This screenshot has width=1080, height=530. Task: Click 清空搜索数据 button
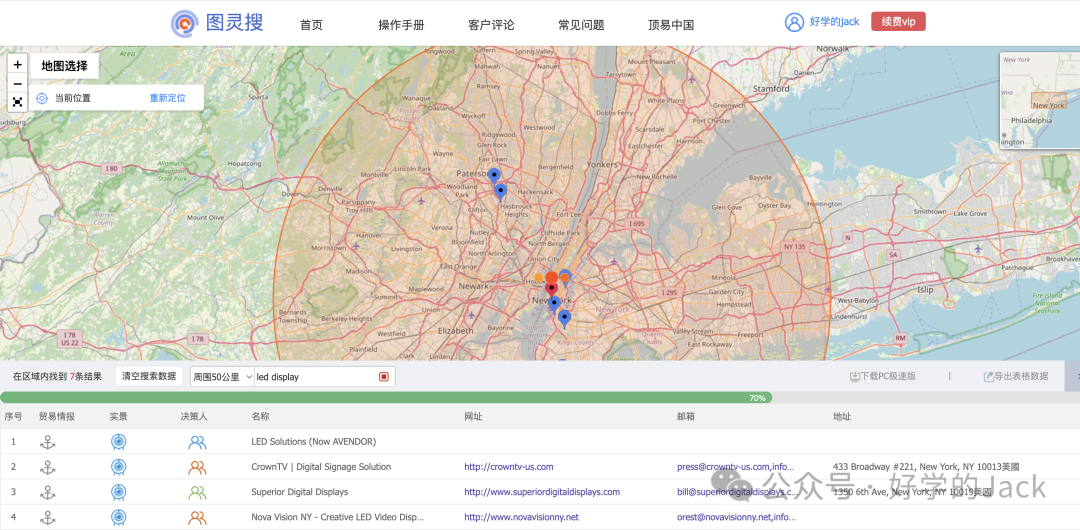coord(149,376)
